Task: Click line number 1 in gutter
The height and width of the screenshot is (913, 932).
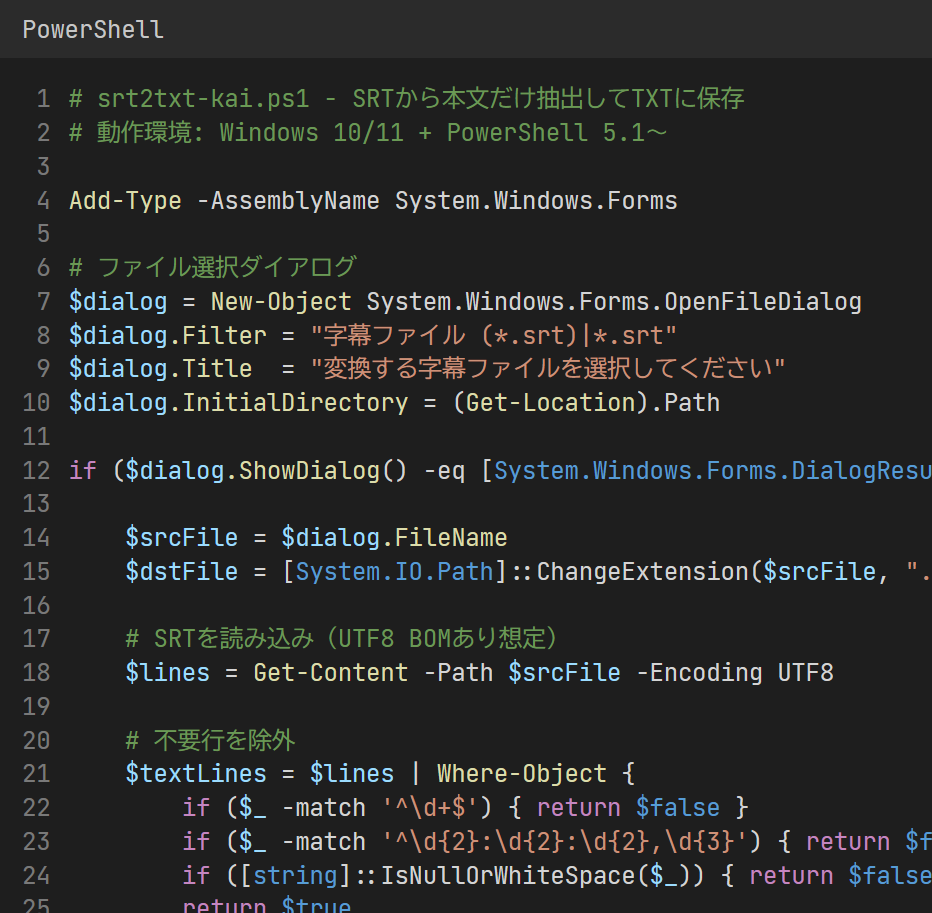Action: [43, 99]
